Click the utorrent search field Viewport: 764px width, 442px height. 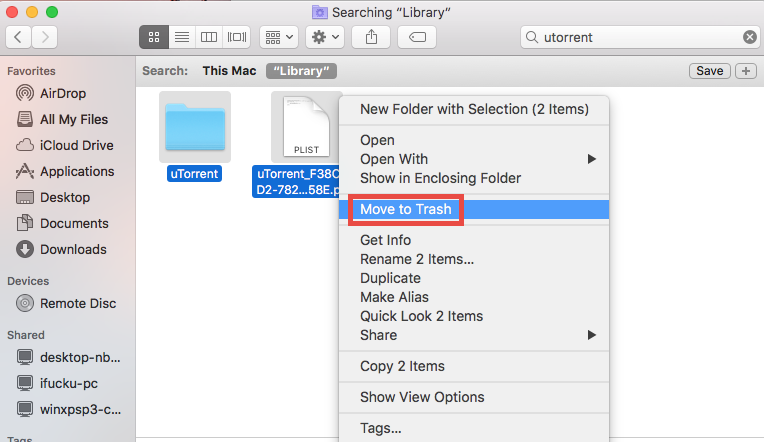[x=640, y=37]
